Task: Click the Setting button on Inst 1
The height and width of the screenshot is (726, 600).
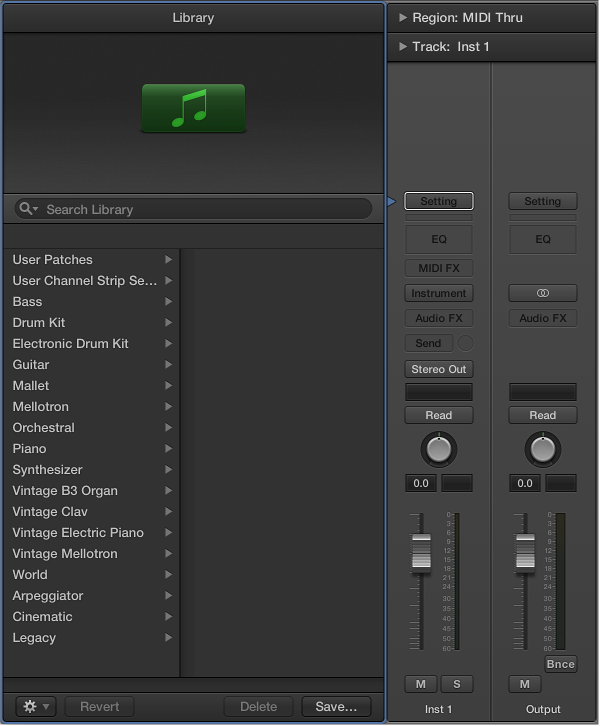Action: [x=439, y=201]
